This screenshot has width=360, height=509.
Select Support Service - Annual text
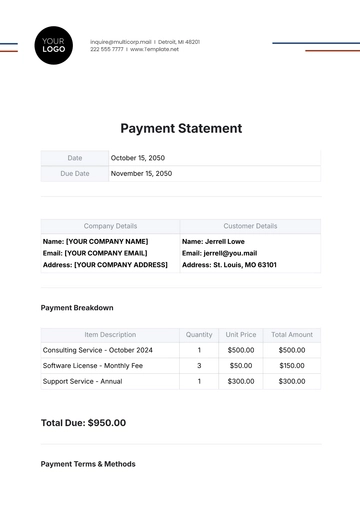point(82,381)
